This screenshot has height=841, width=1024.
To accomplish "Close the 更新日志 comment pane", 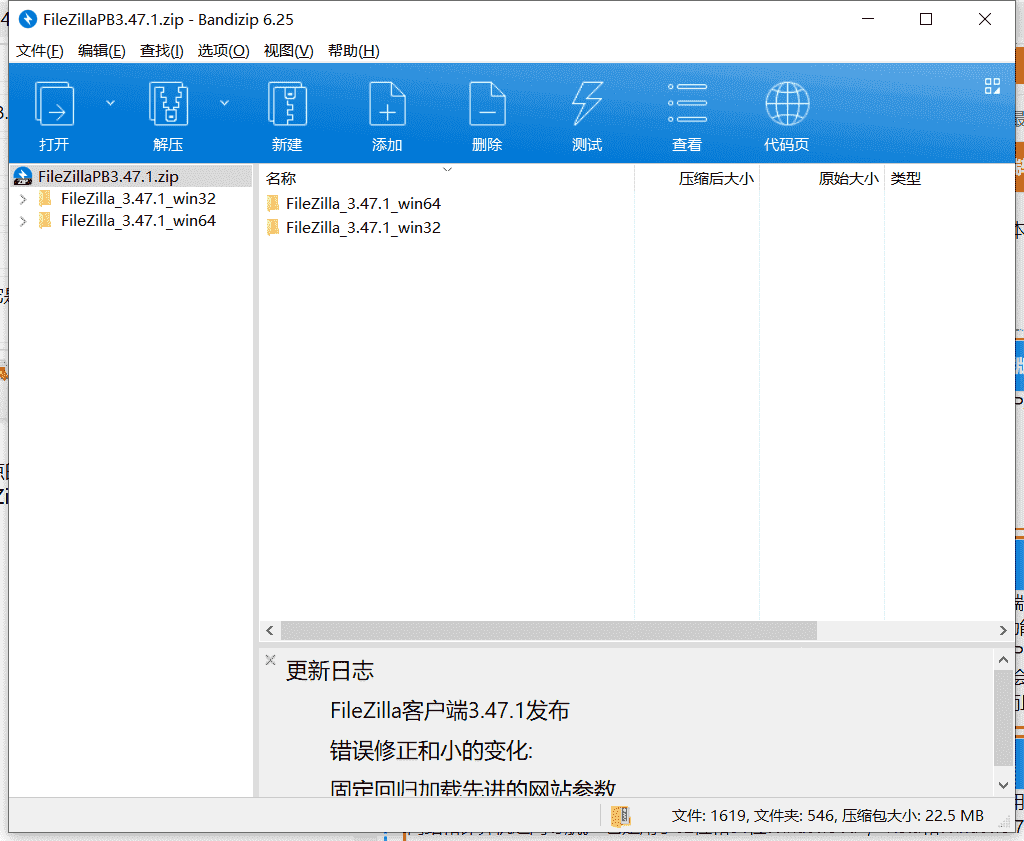I will 270,660.
